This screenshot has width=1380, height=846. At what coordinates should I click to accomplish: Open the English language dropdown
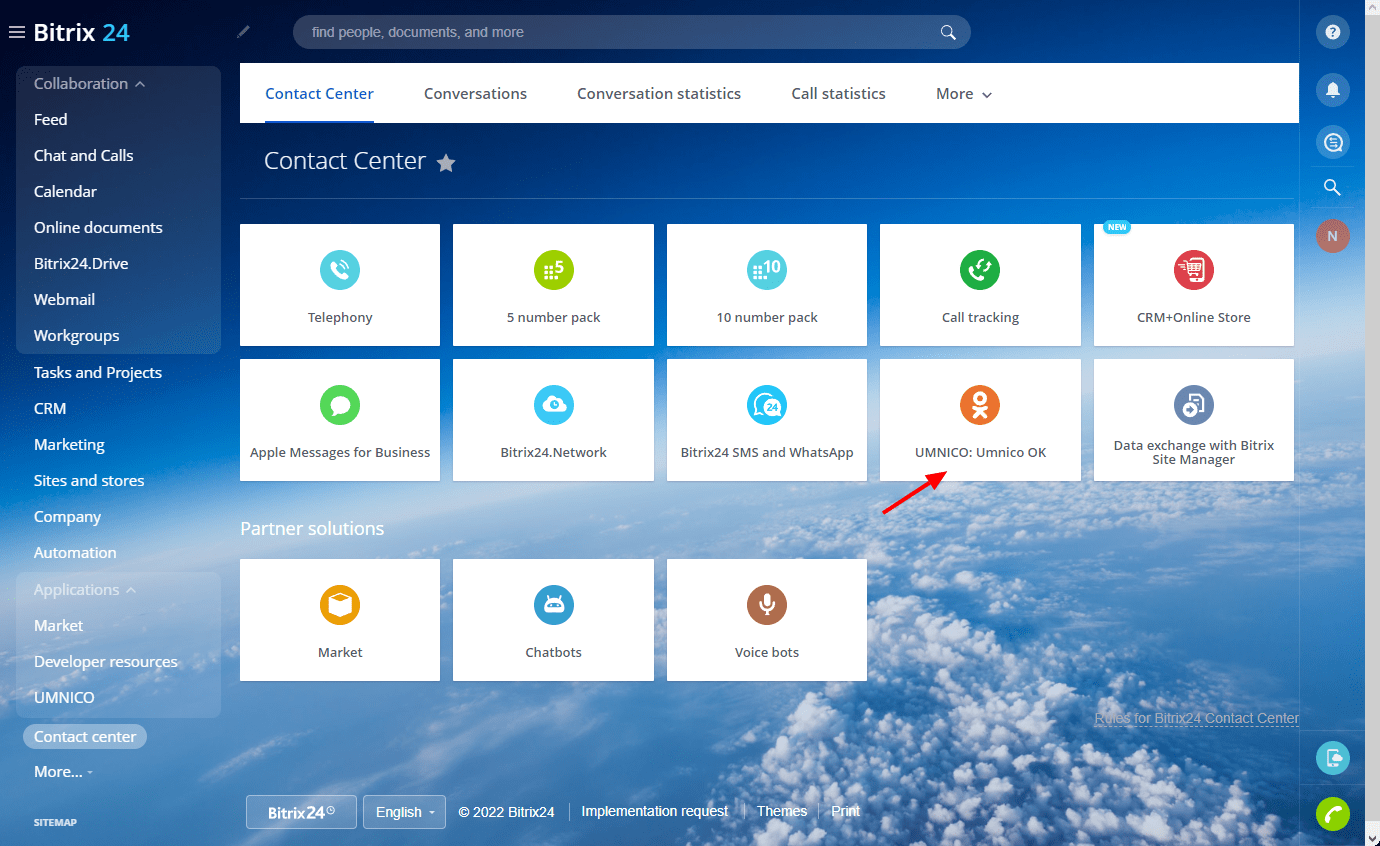(x=404, y=812)
